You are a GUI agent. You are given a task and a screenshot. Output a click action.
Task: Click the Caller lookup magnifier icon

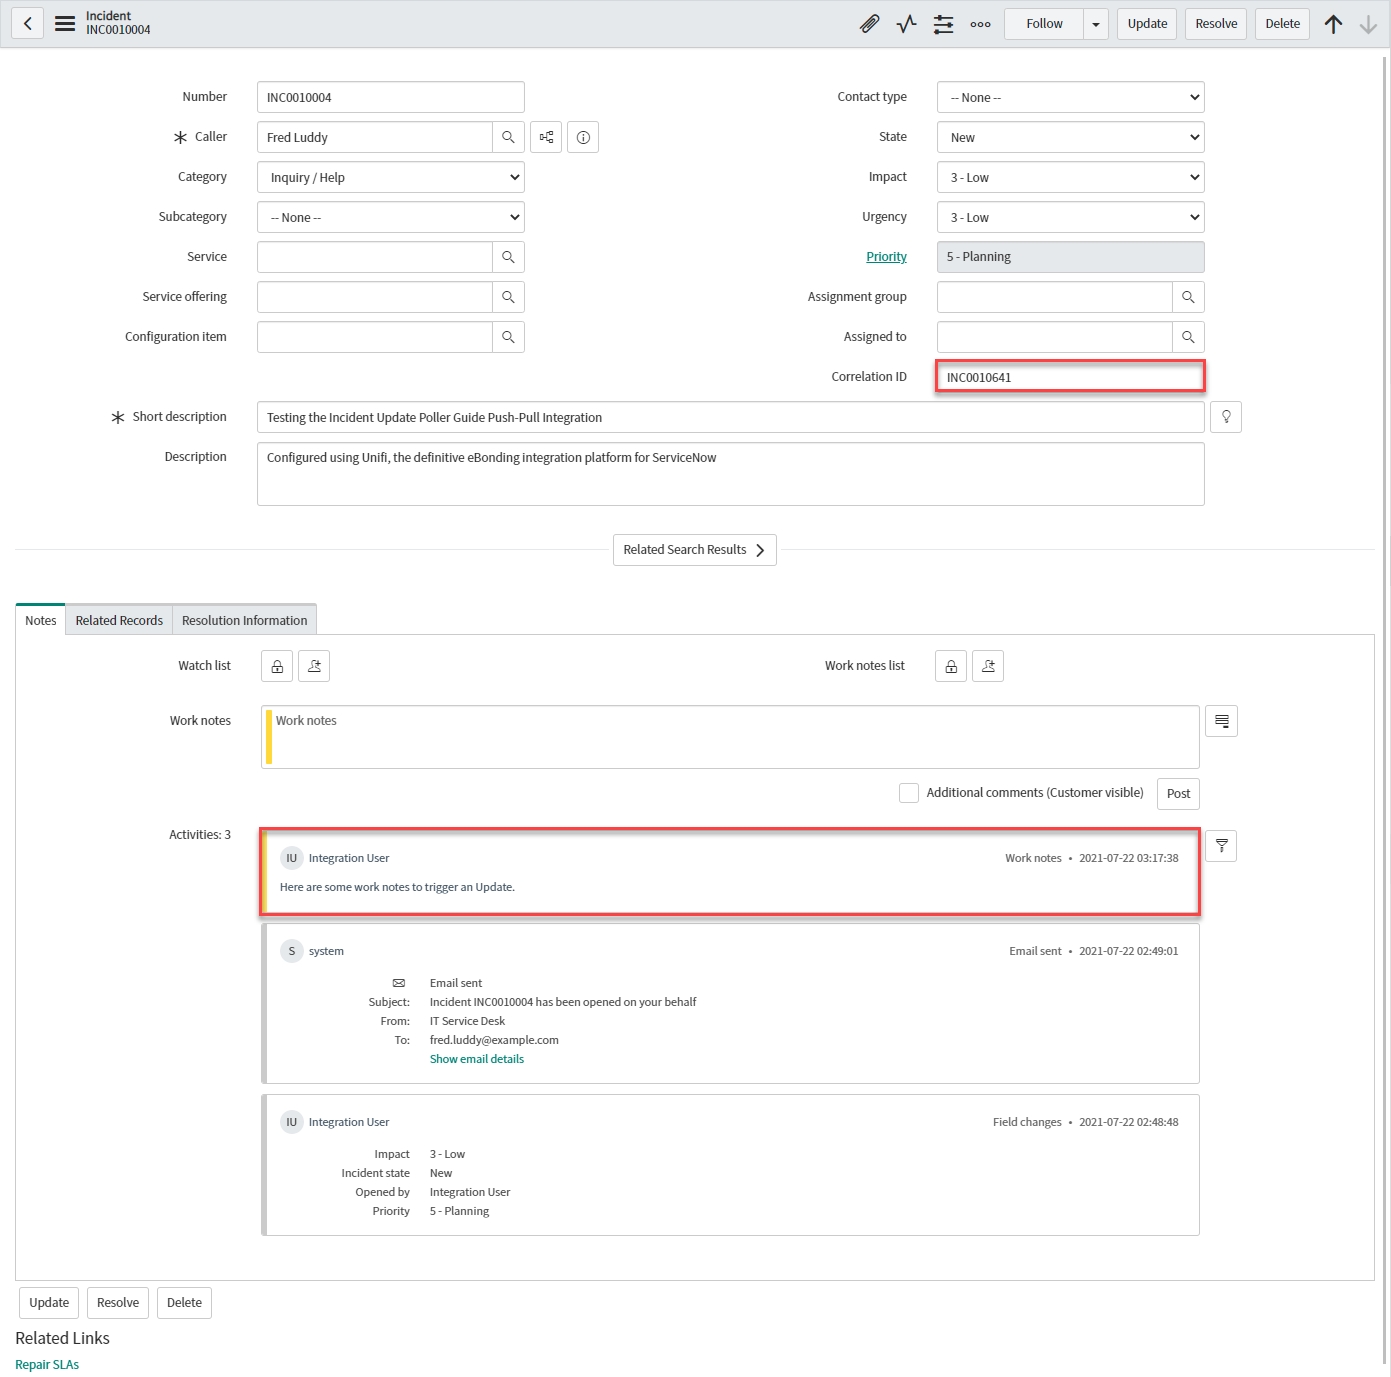[x=508, y=137]
